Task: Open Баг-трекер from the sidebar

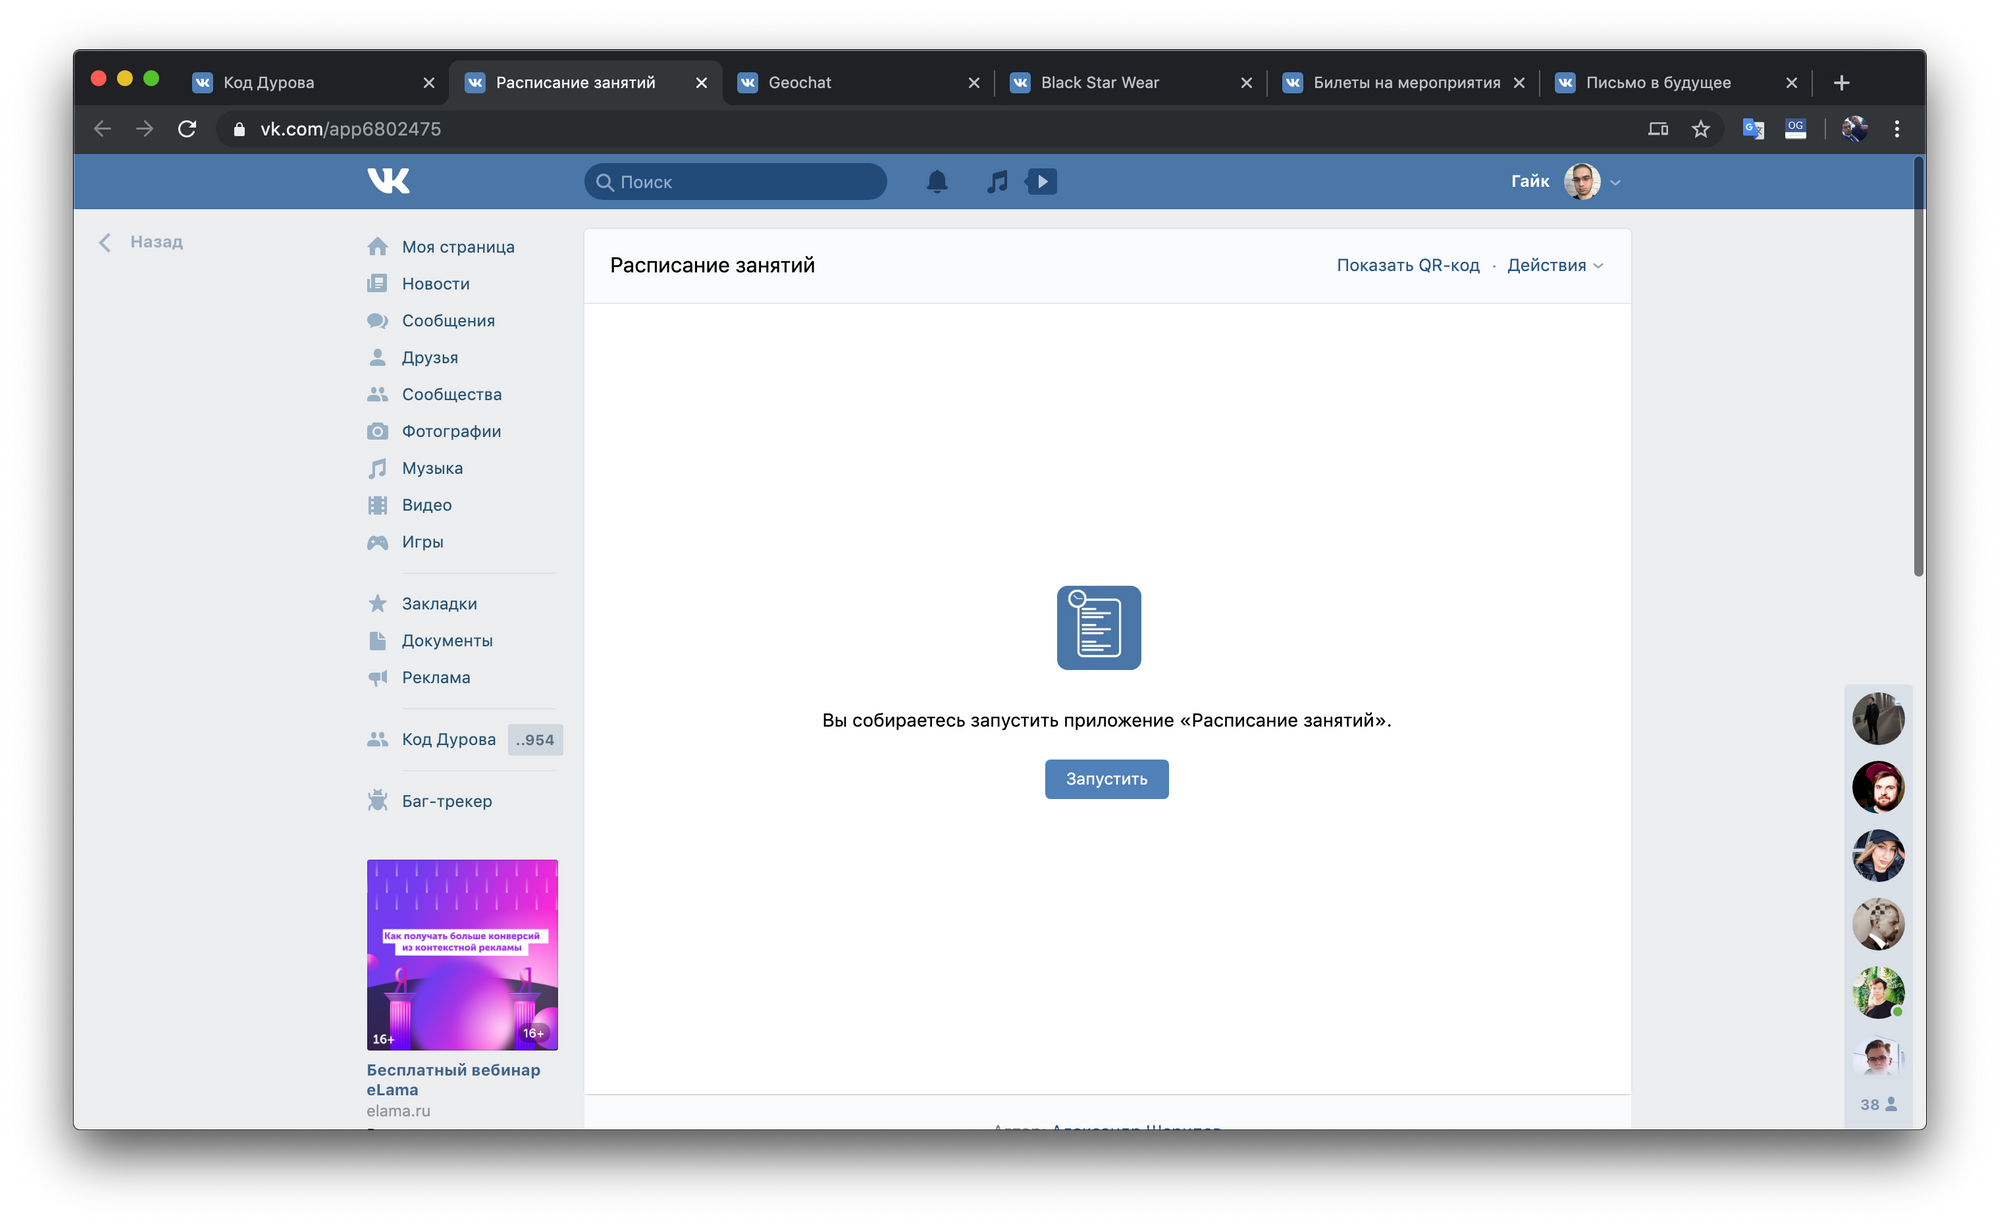Action: [x=446, y=801]
